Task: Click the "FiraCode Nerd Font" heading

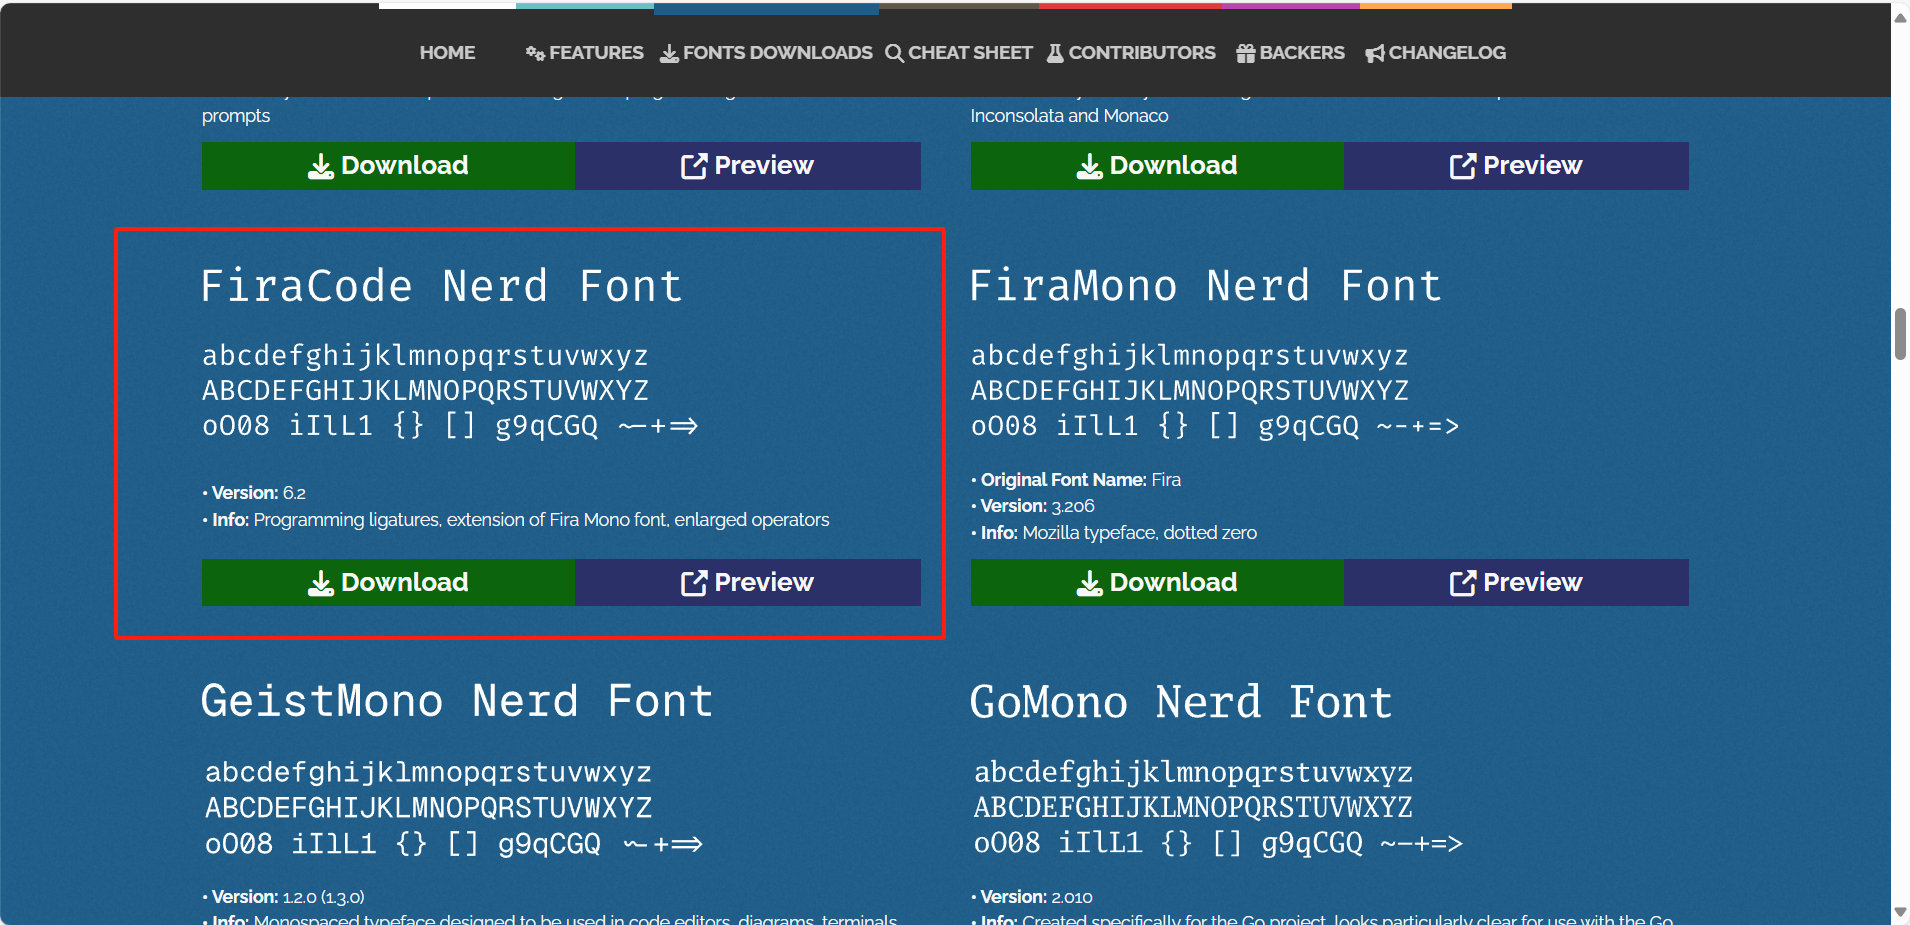Action: point(441,286)
